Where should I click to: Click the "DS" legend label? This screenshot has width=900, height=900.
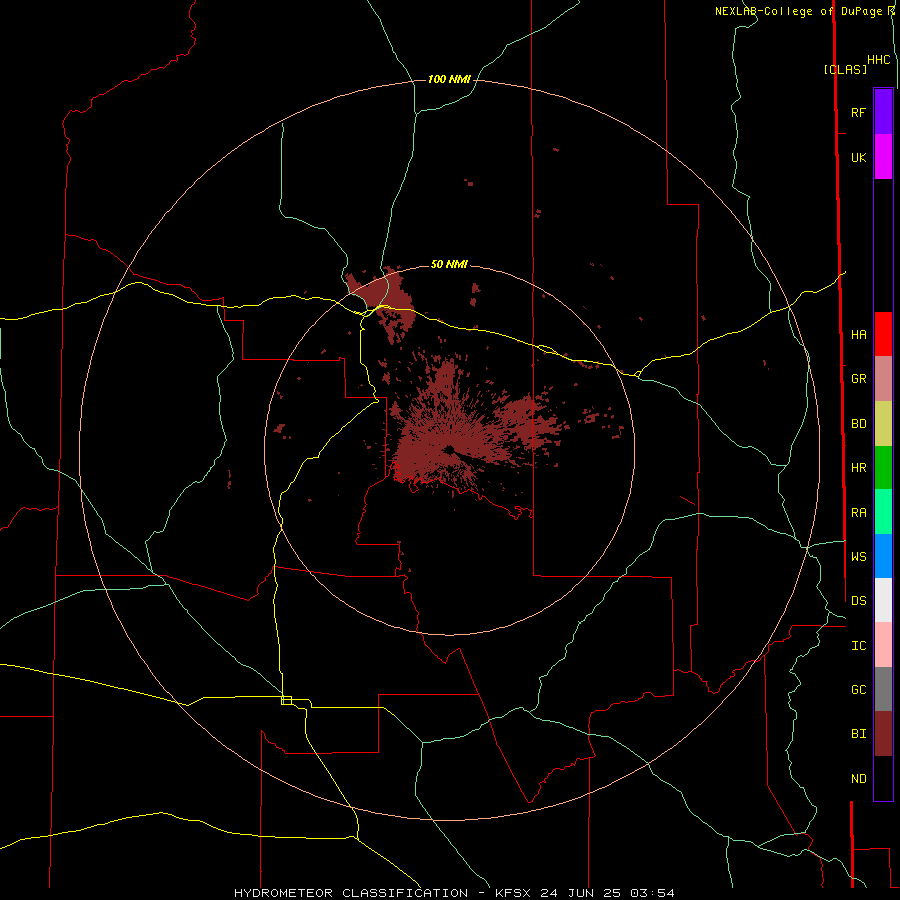click(x=858, y=601)
